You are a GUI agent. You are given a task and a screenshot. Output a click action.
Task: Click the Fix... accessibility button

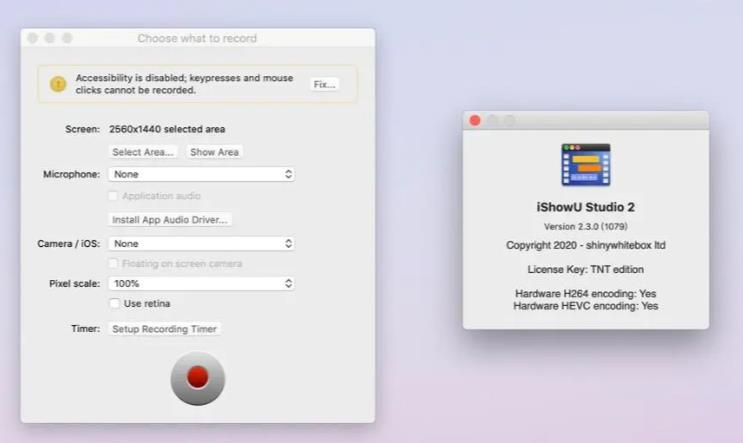(324, 84)
